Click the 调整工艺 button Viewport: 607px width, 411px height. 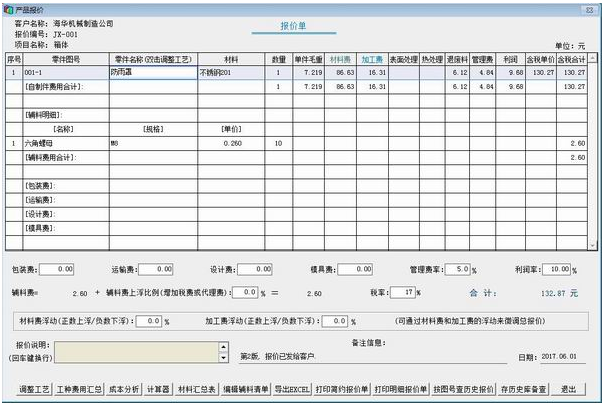(x=34, y=389)
